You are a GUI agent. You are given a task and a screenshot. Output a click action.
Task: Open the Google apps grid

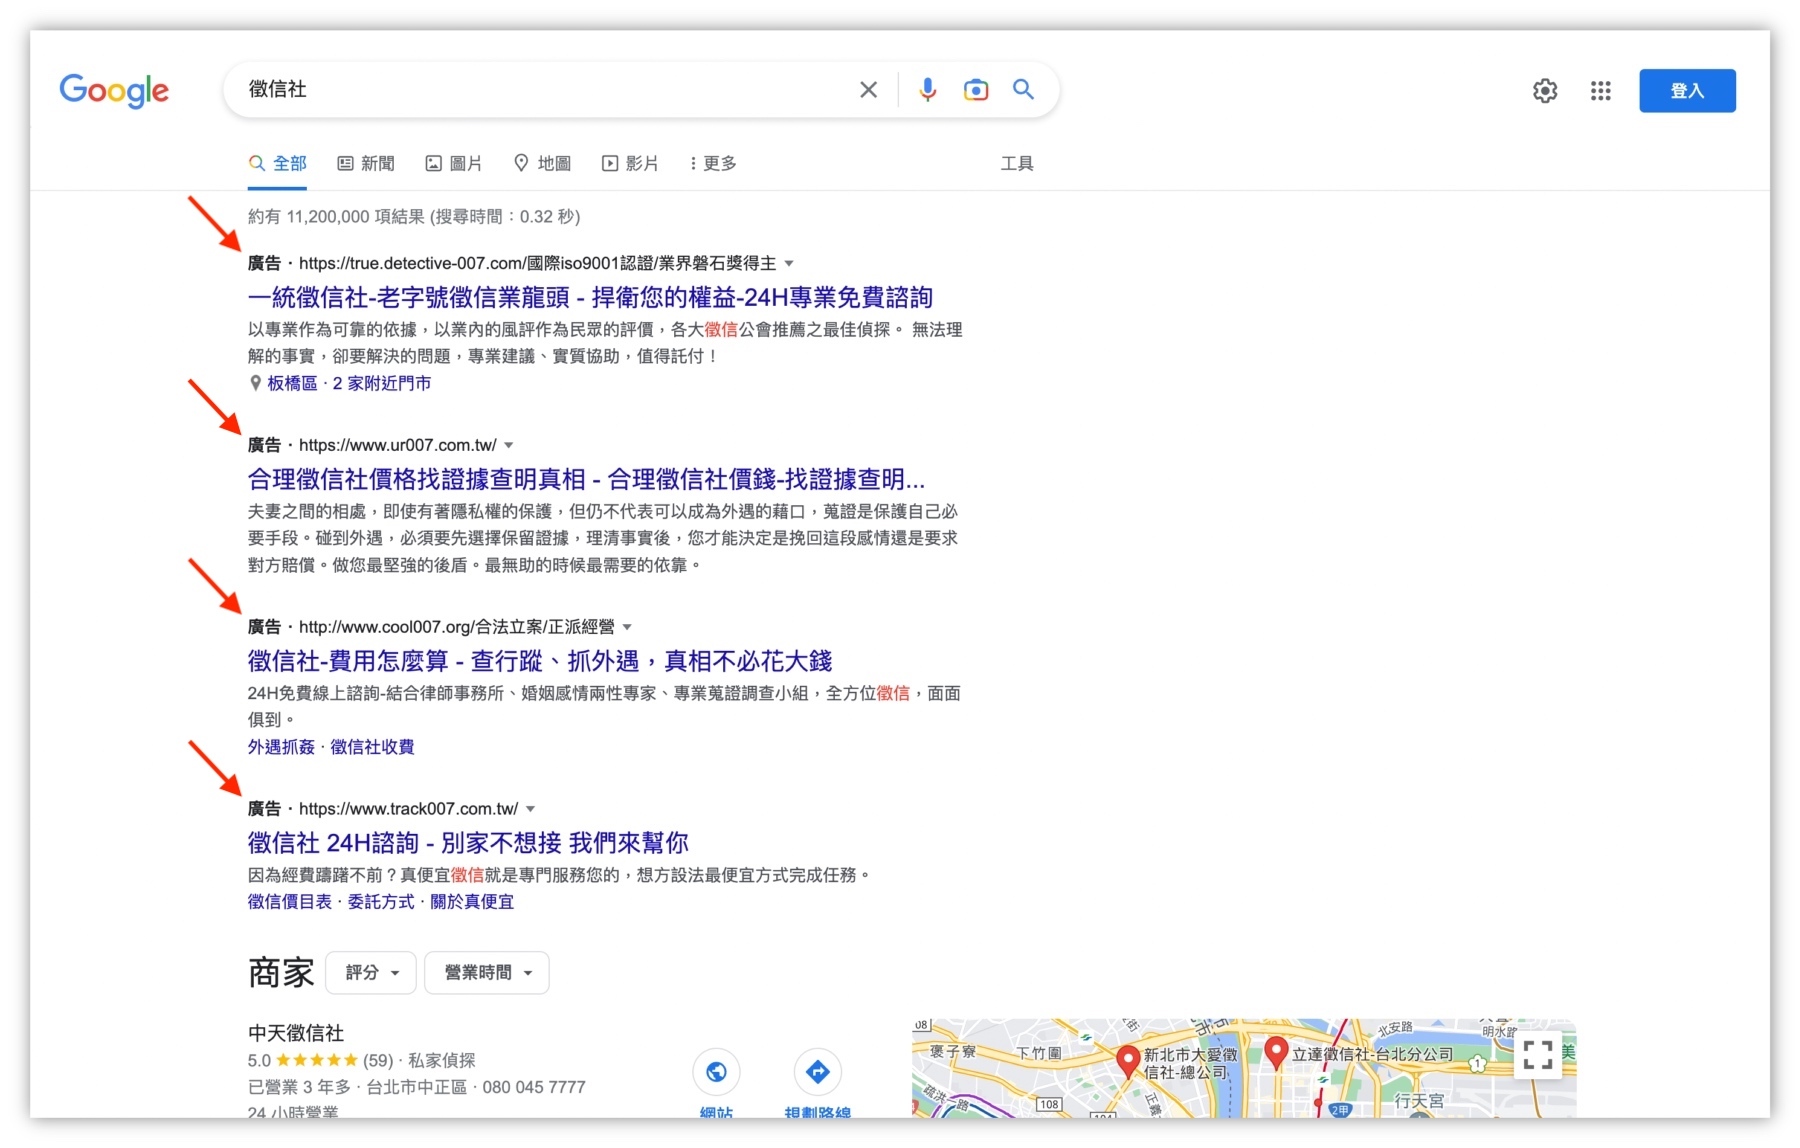click(1600, 90)
